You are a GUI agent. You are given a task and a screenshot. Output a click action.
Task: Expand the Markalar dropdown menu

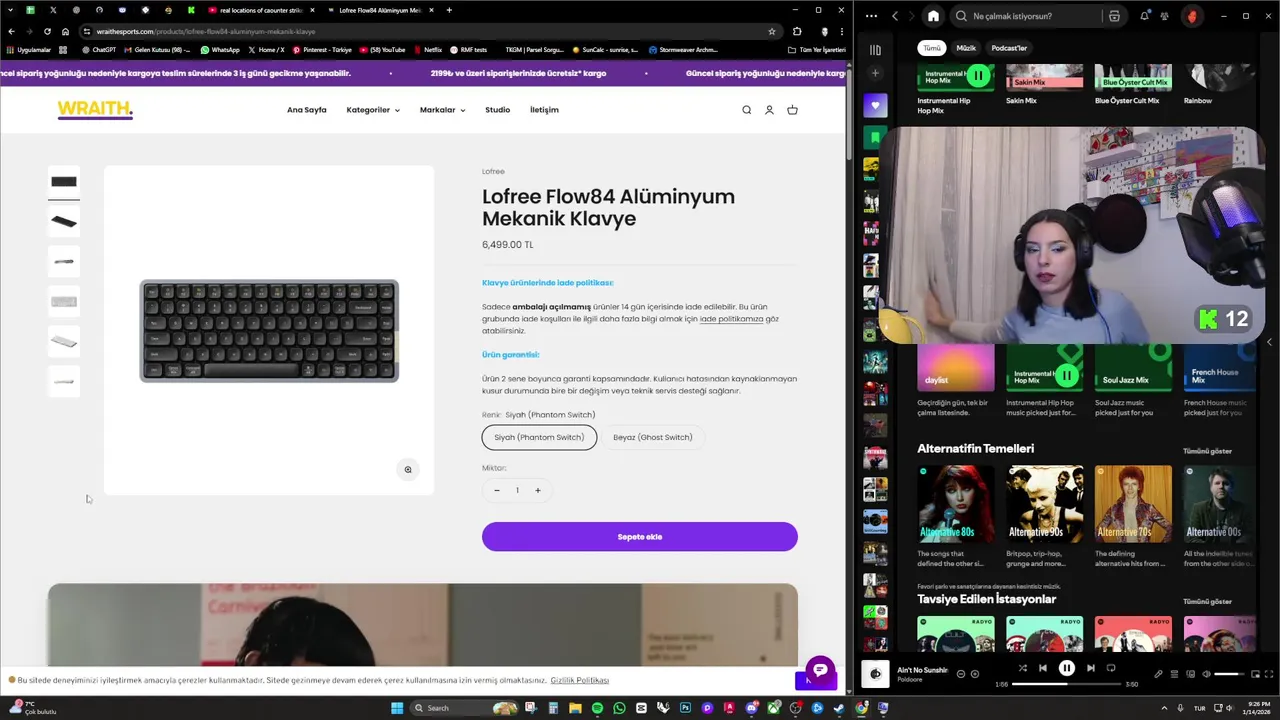coord(442,110)
